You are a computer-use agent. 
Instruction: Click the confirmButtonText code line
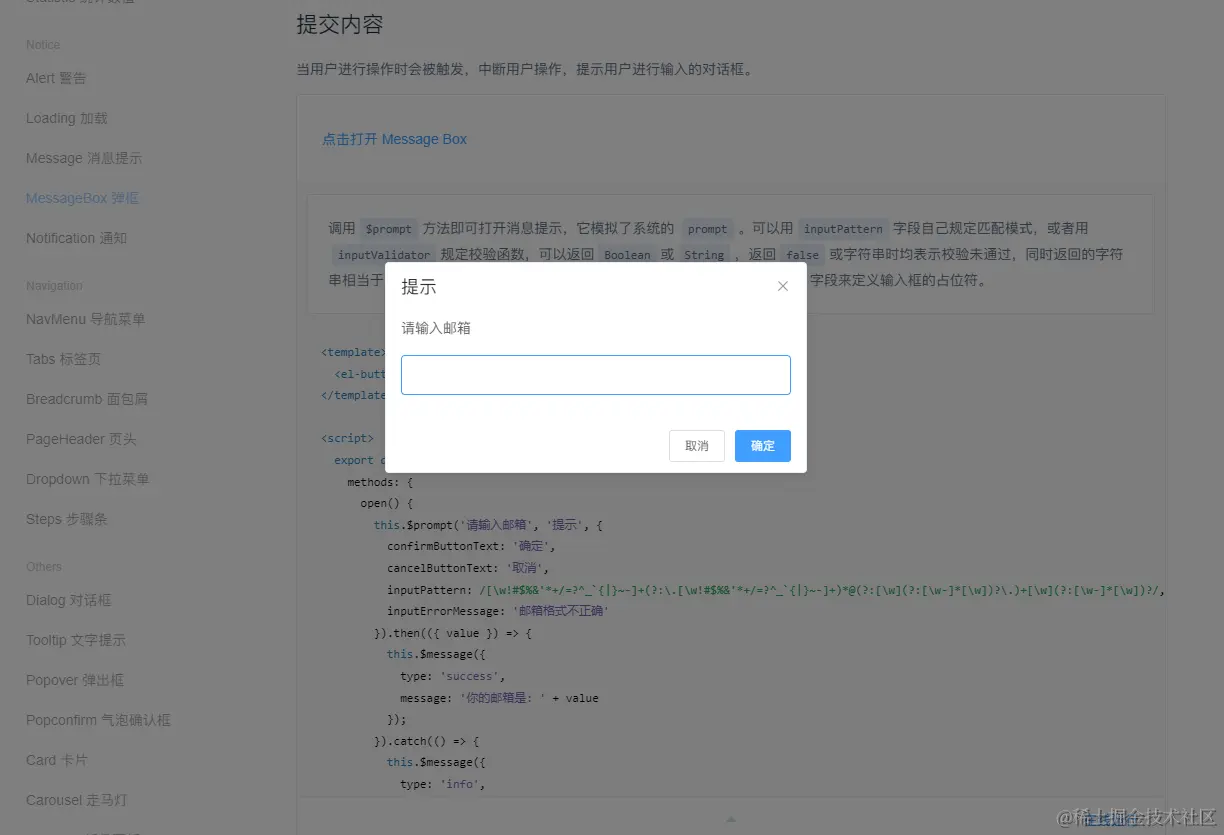pos(471,546)
